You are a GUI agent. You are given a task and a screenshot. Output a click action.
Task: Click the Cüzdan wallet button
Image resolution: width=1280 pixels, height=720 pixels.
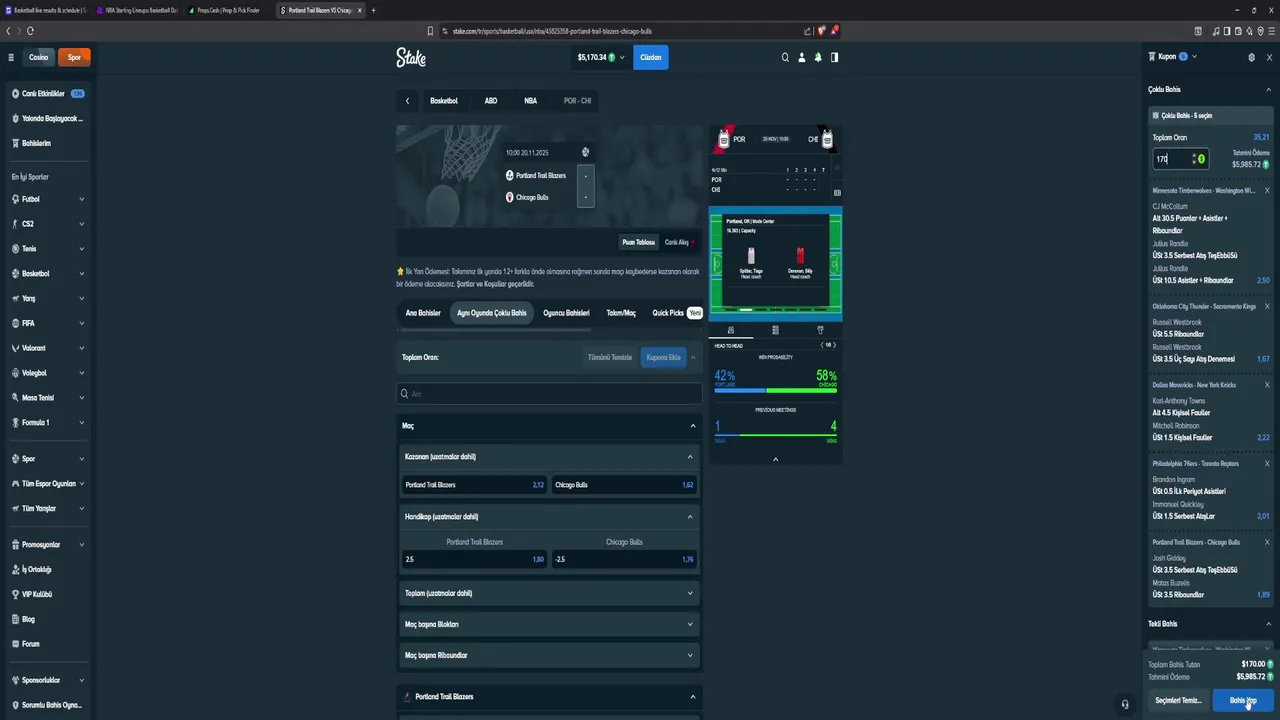coord(651,57)
